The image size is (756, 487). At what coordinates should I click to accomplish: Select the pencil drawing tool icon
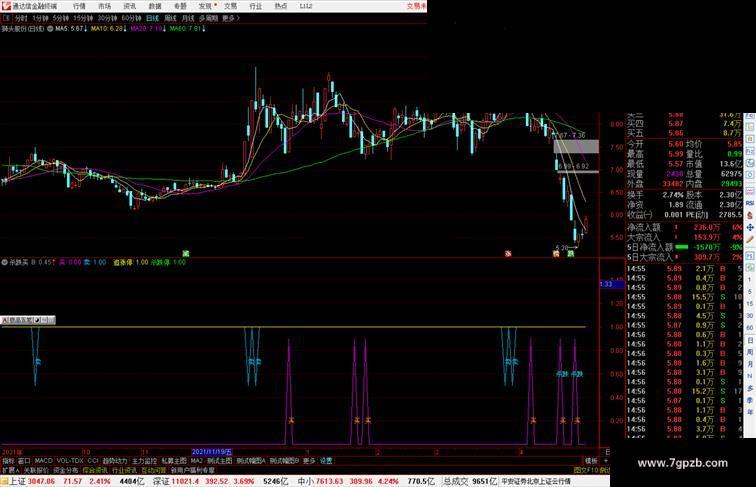pos(750,239)
